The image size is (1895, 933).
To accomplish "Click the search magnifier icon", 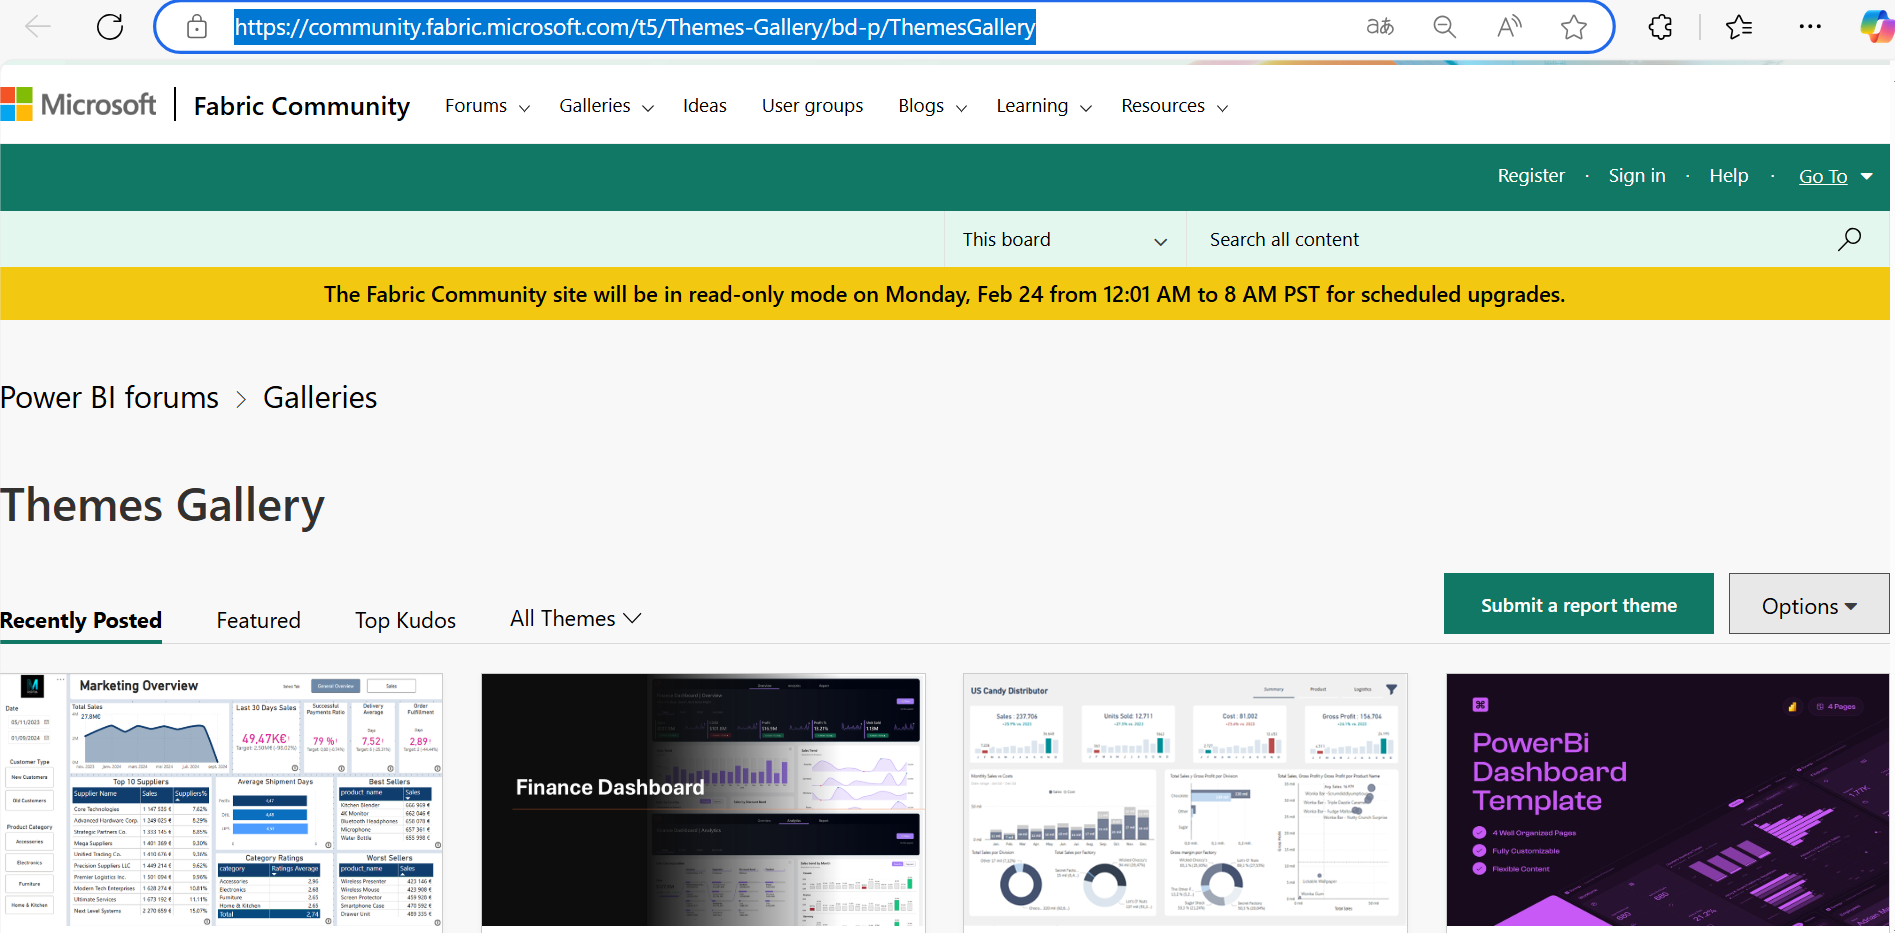I will (x=1849, y=239).
